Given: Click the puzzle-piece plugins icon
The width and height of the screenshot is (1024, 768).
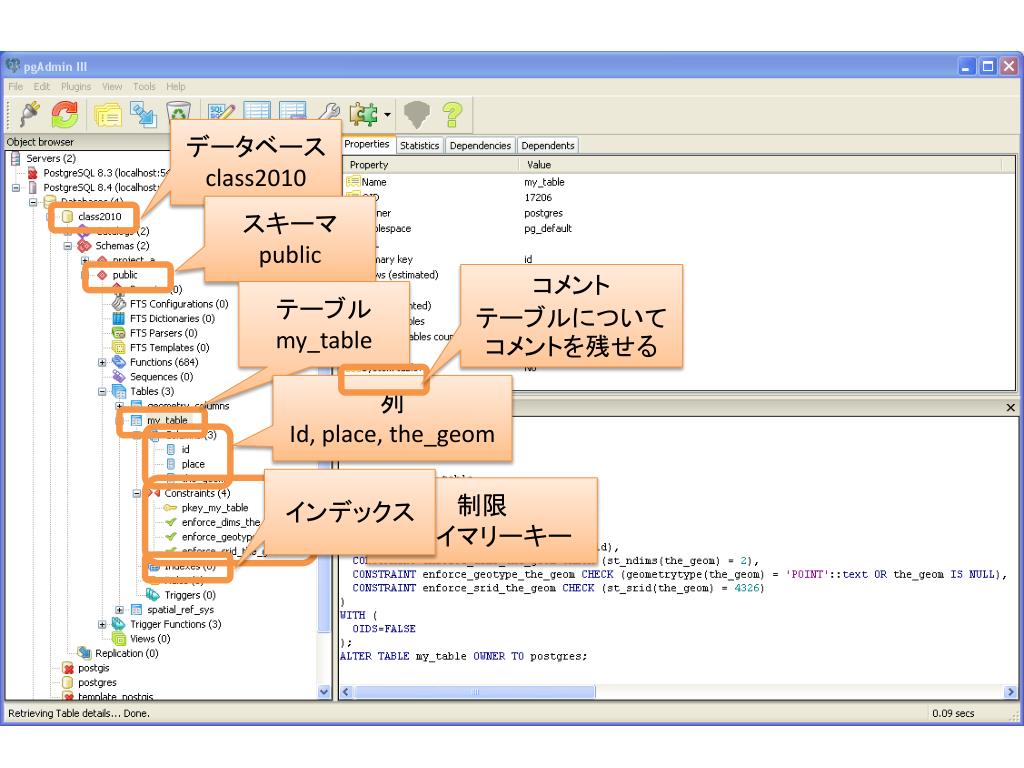Looking at the screenshot, I should 364,114.
